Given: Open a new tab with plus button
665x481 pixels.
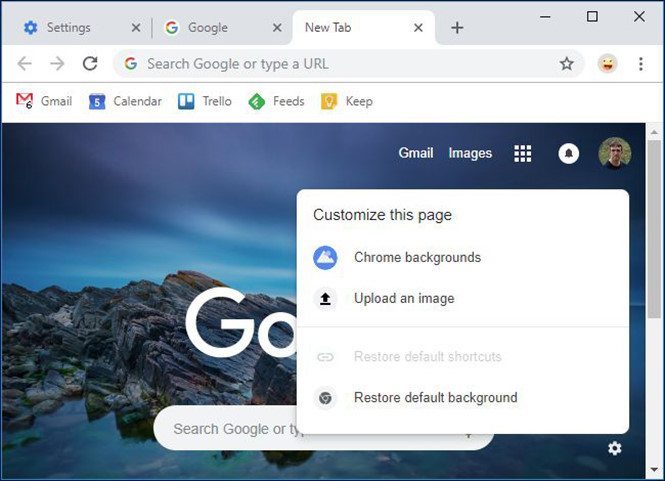Looking at the screenshot, I should [x=457, y=28].
